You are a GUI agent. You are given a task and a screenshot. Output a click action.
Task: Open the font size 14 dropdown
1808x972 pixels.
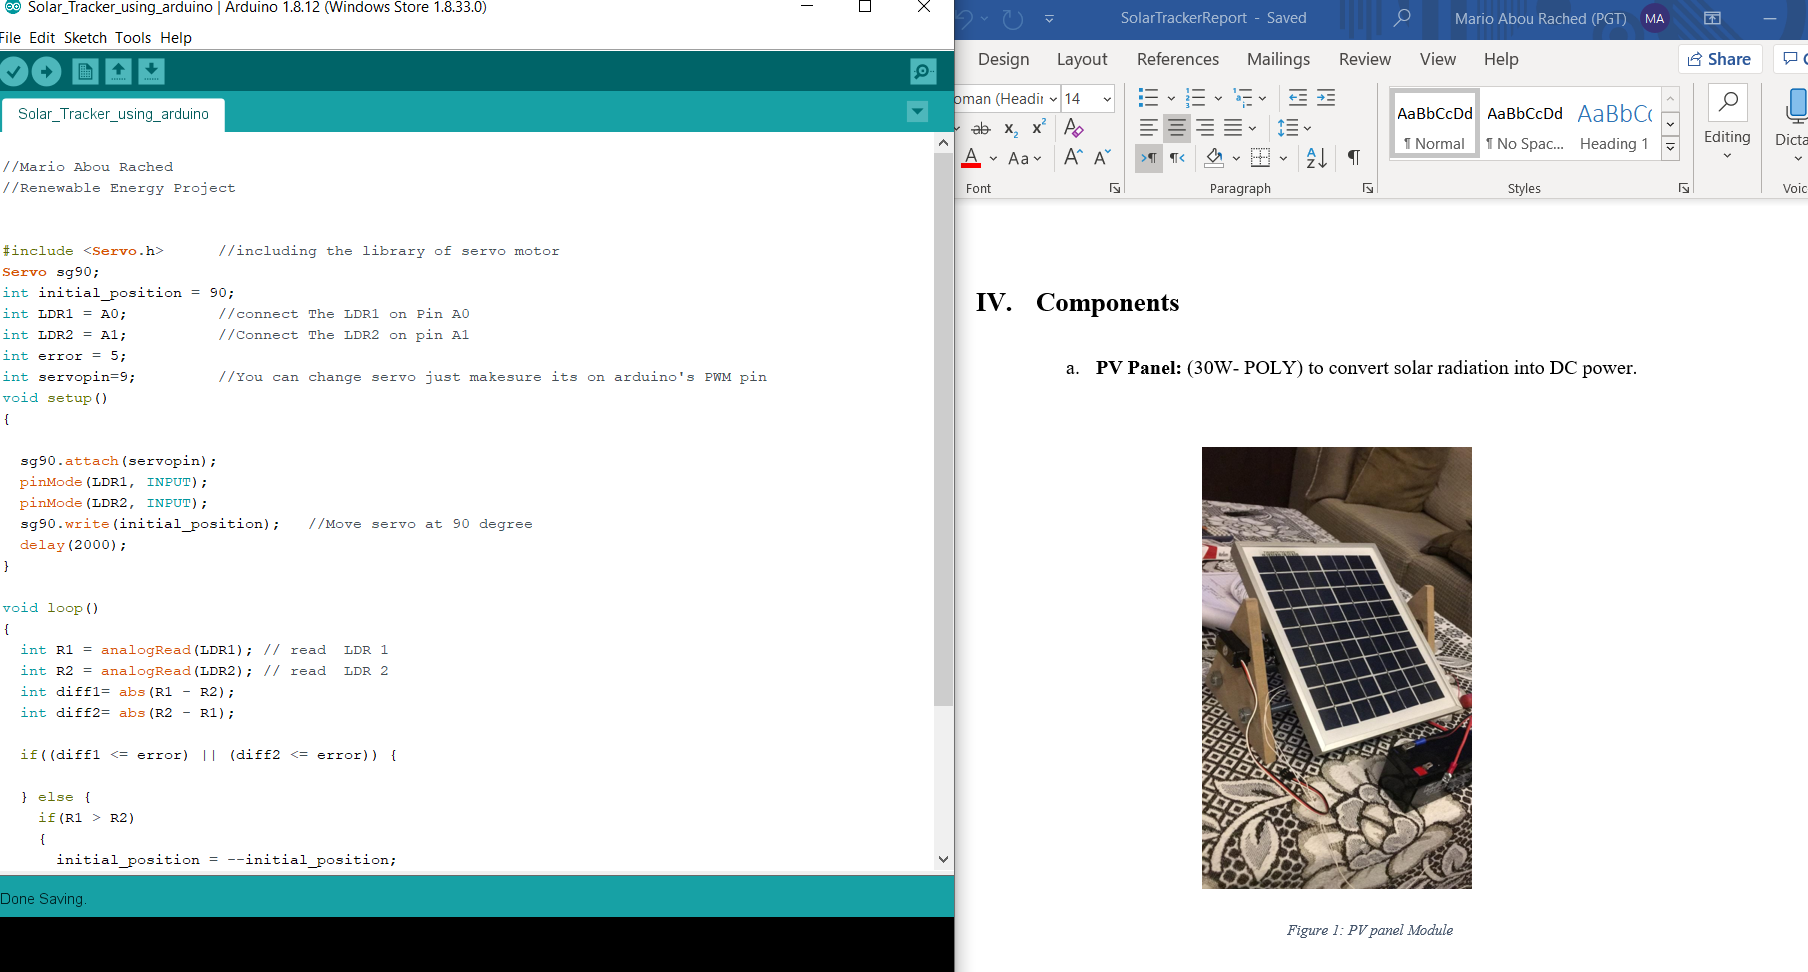1107,98
